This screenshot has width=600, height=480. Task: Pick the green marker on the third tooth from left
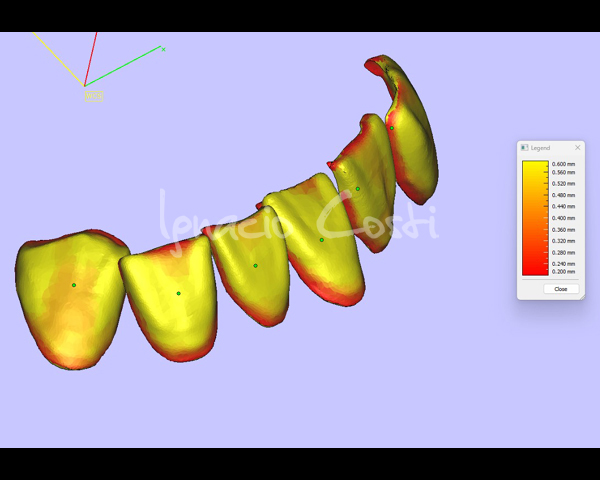(x=255, y=266)
